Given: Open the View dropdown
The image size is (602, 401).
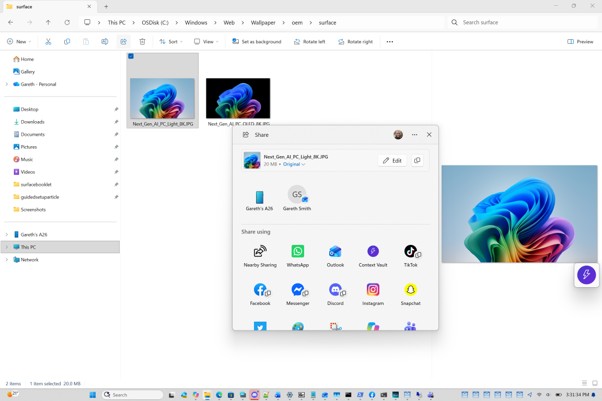Looking at the screenshot, I should click(206, 41).
